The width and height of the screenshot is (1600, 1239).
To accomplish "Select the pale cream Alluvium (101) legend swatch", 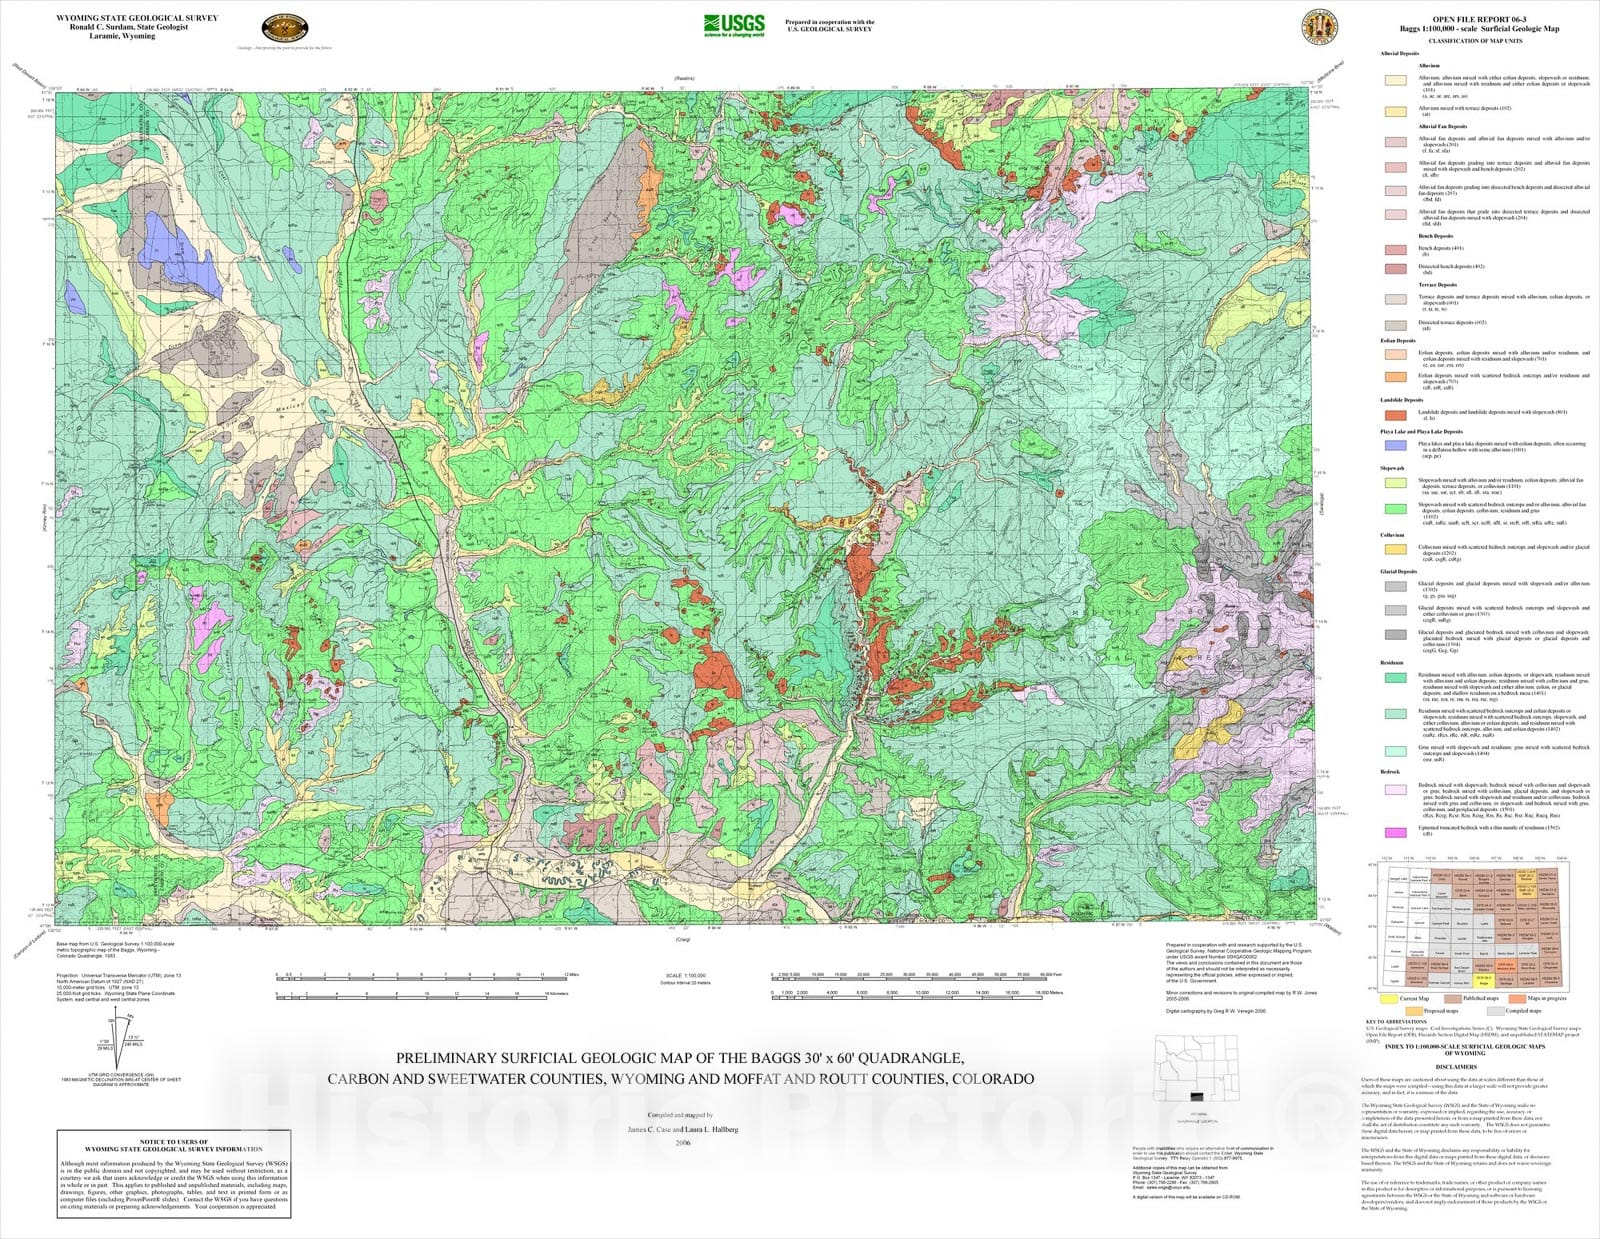I will tap(1395, 79).
